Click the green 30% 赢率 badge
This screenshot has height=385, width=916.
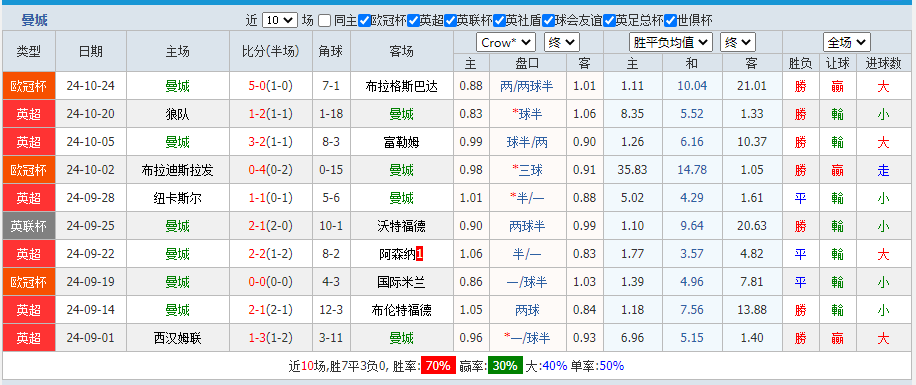pos(505,366)
